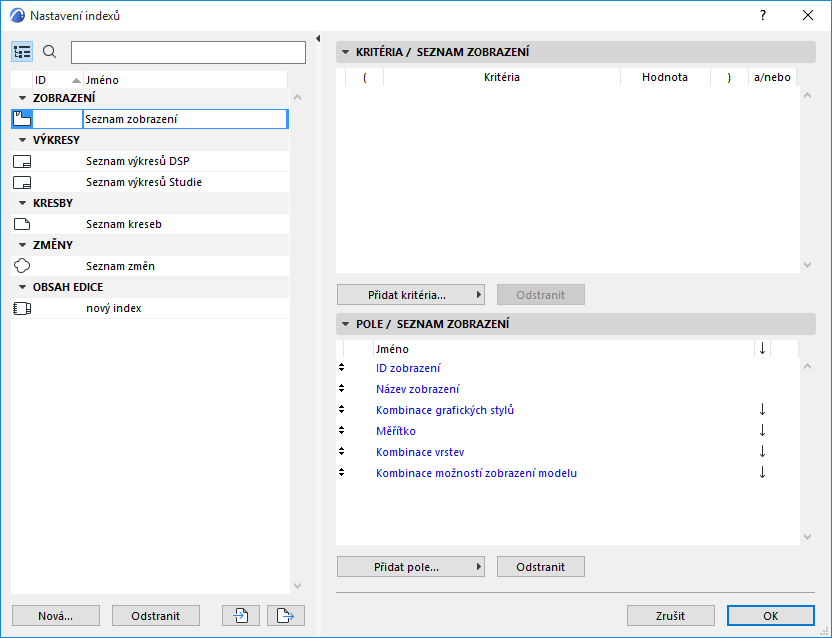
Task: Click the nový index publisher set icon
Action: pos(22,308)
